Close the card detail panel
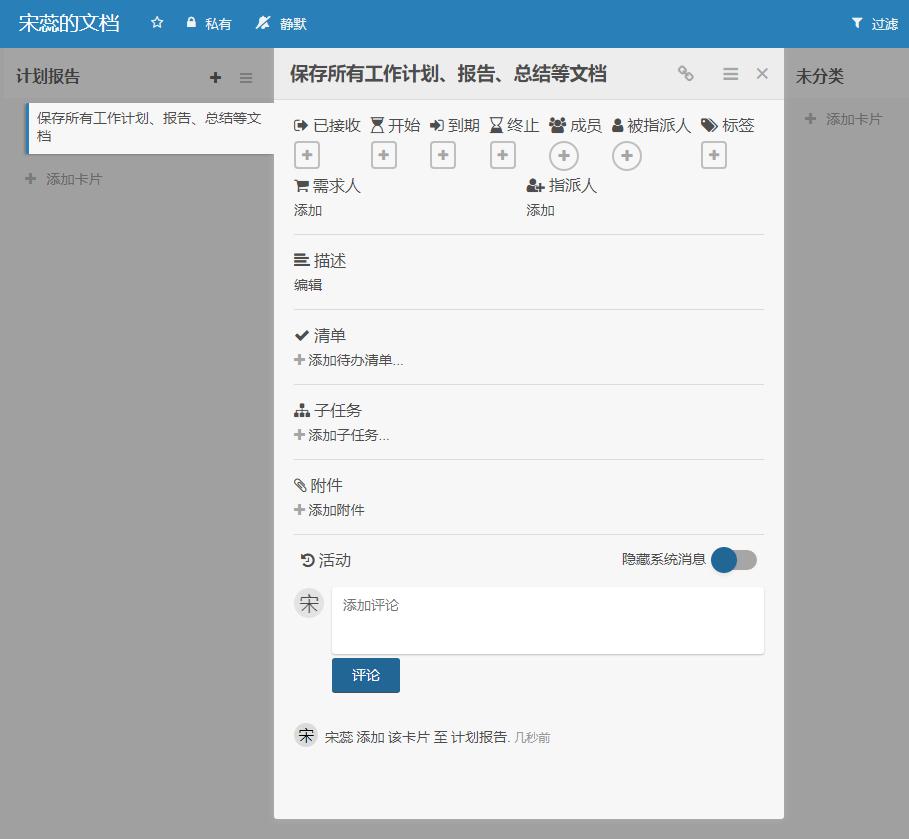The image size is (909, 839). pyautogui.click(x=762, y=73)
